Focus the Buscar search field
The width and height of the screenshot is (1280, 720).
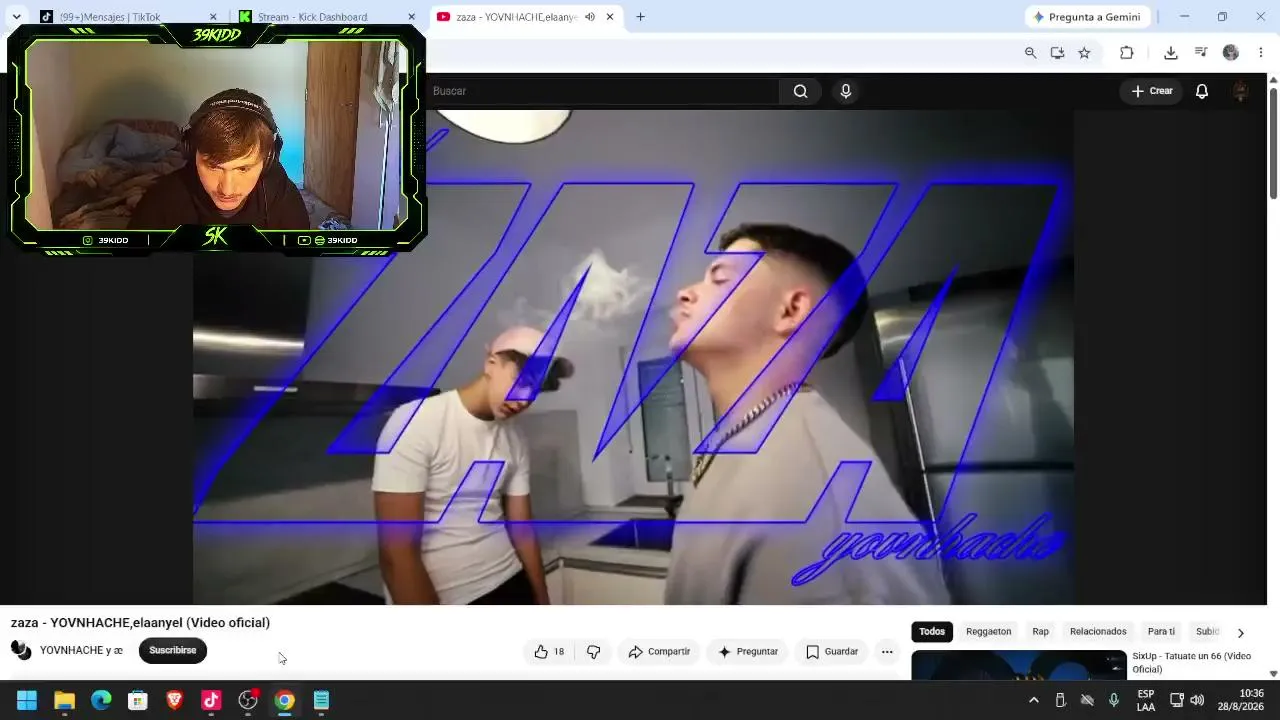[603, 91]
